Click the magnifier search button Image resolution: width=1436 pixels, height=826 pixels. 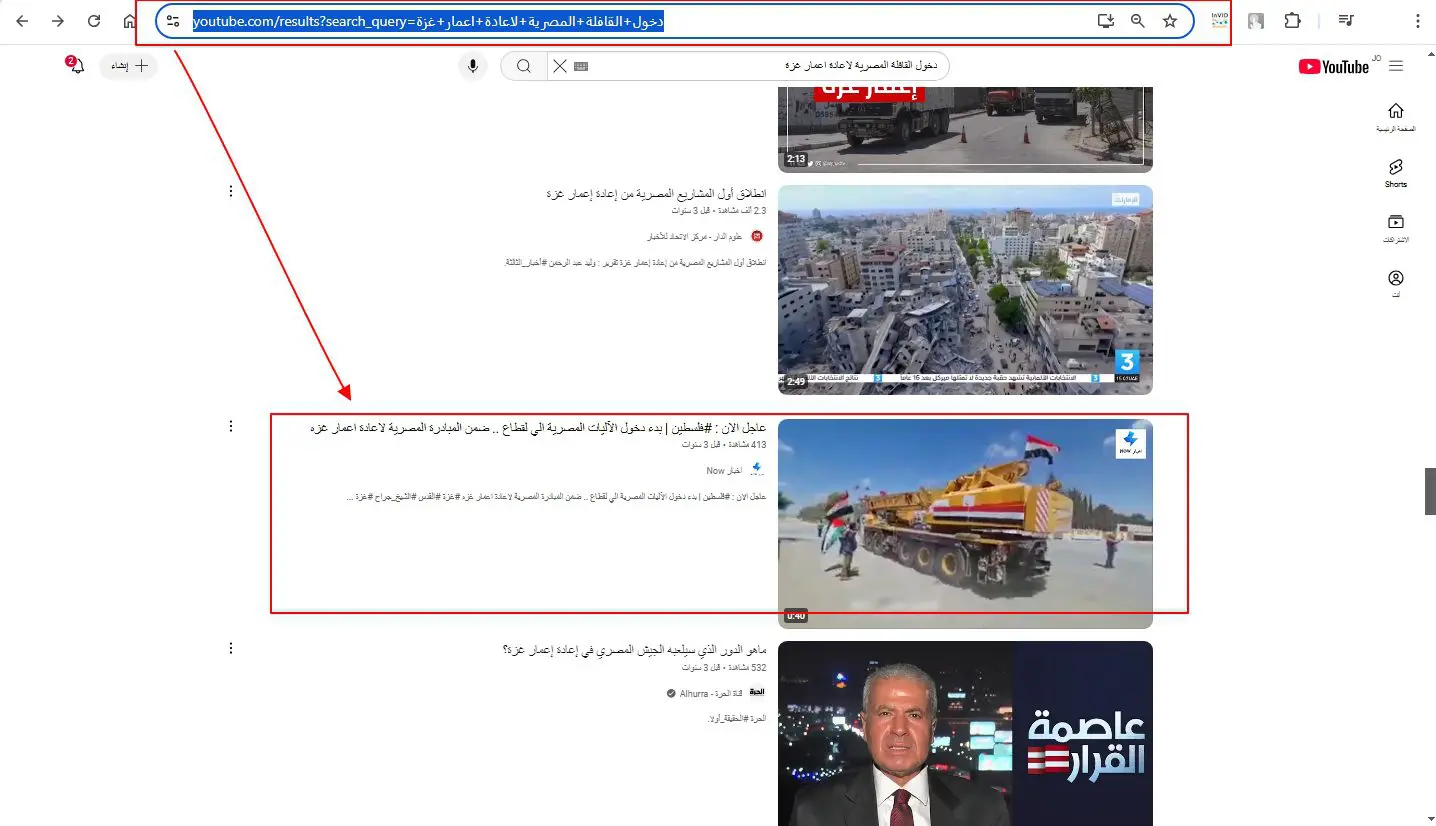point(523,66)
